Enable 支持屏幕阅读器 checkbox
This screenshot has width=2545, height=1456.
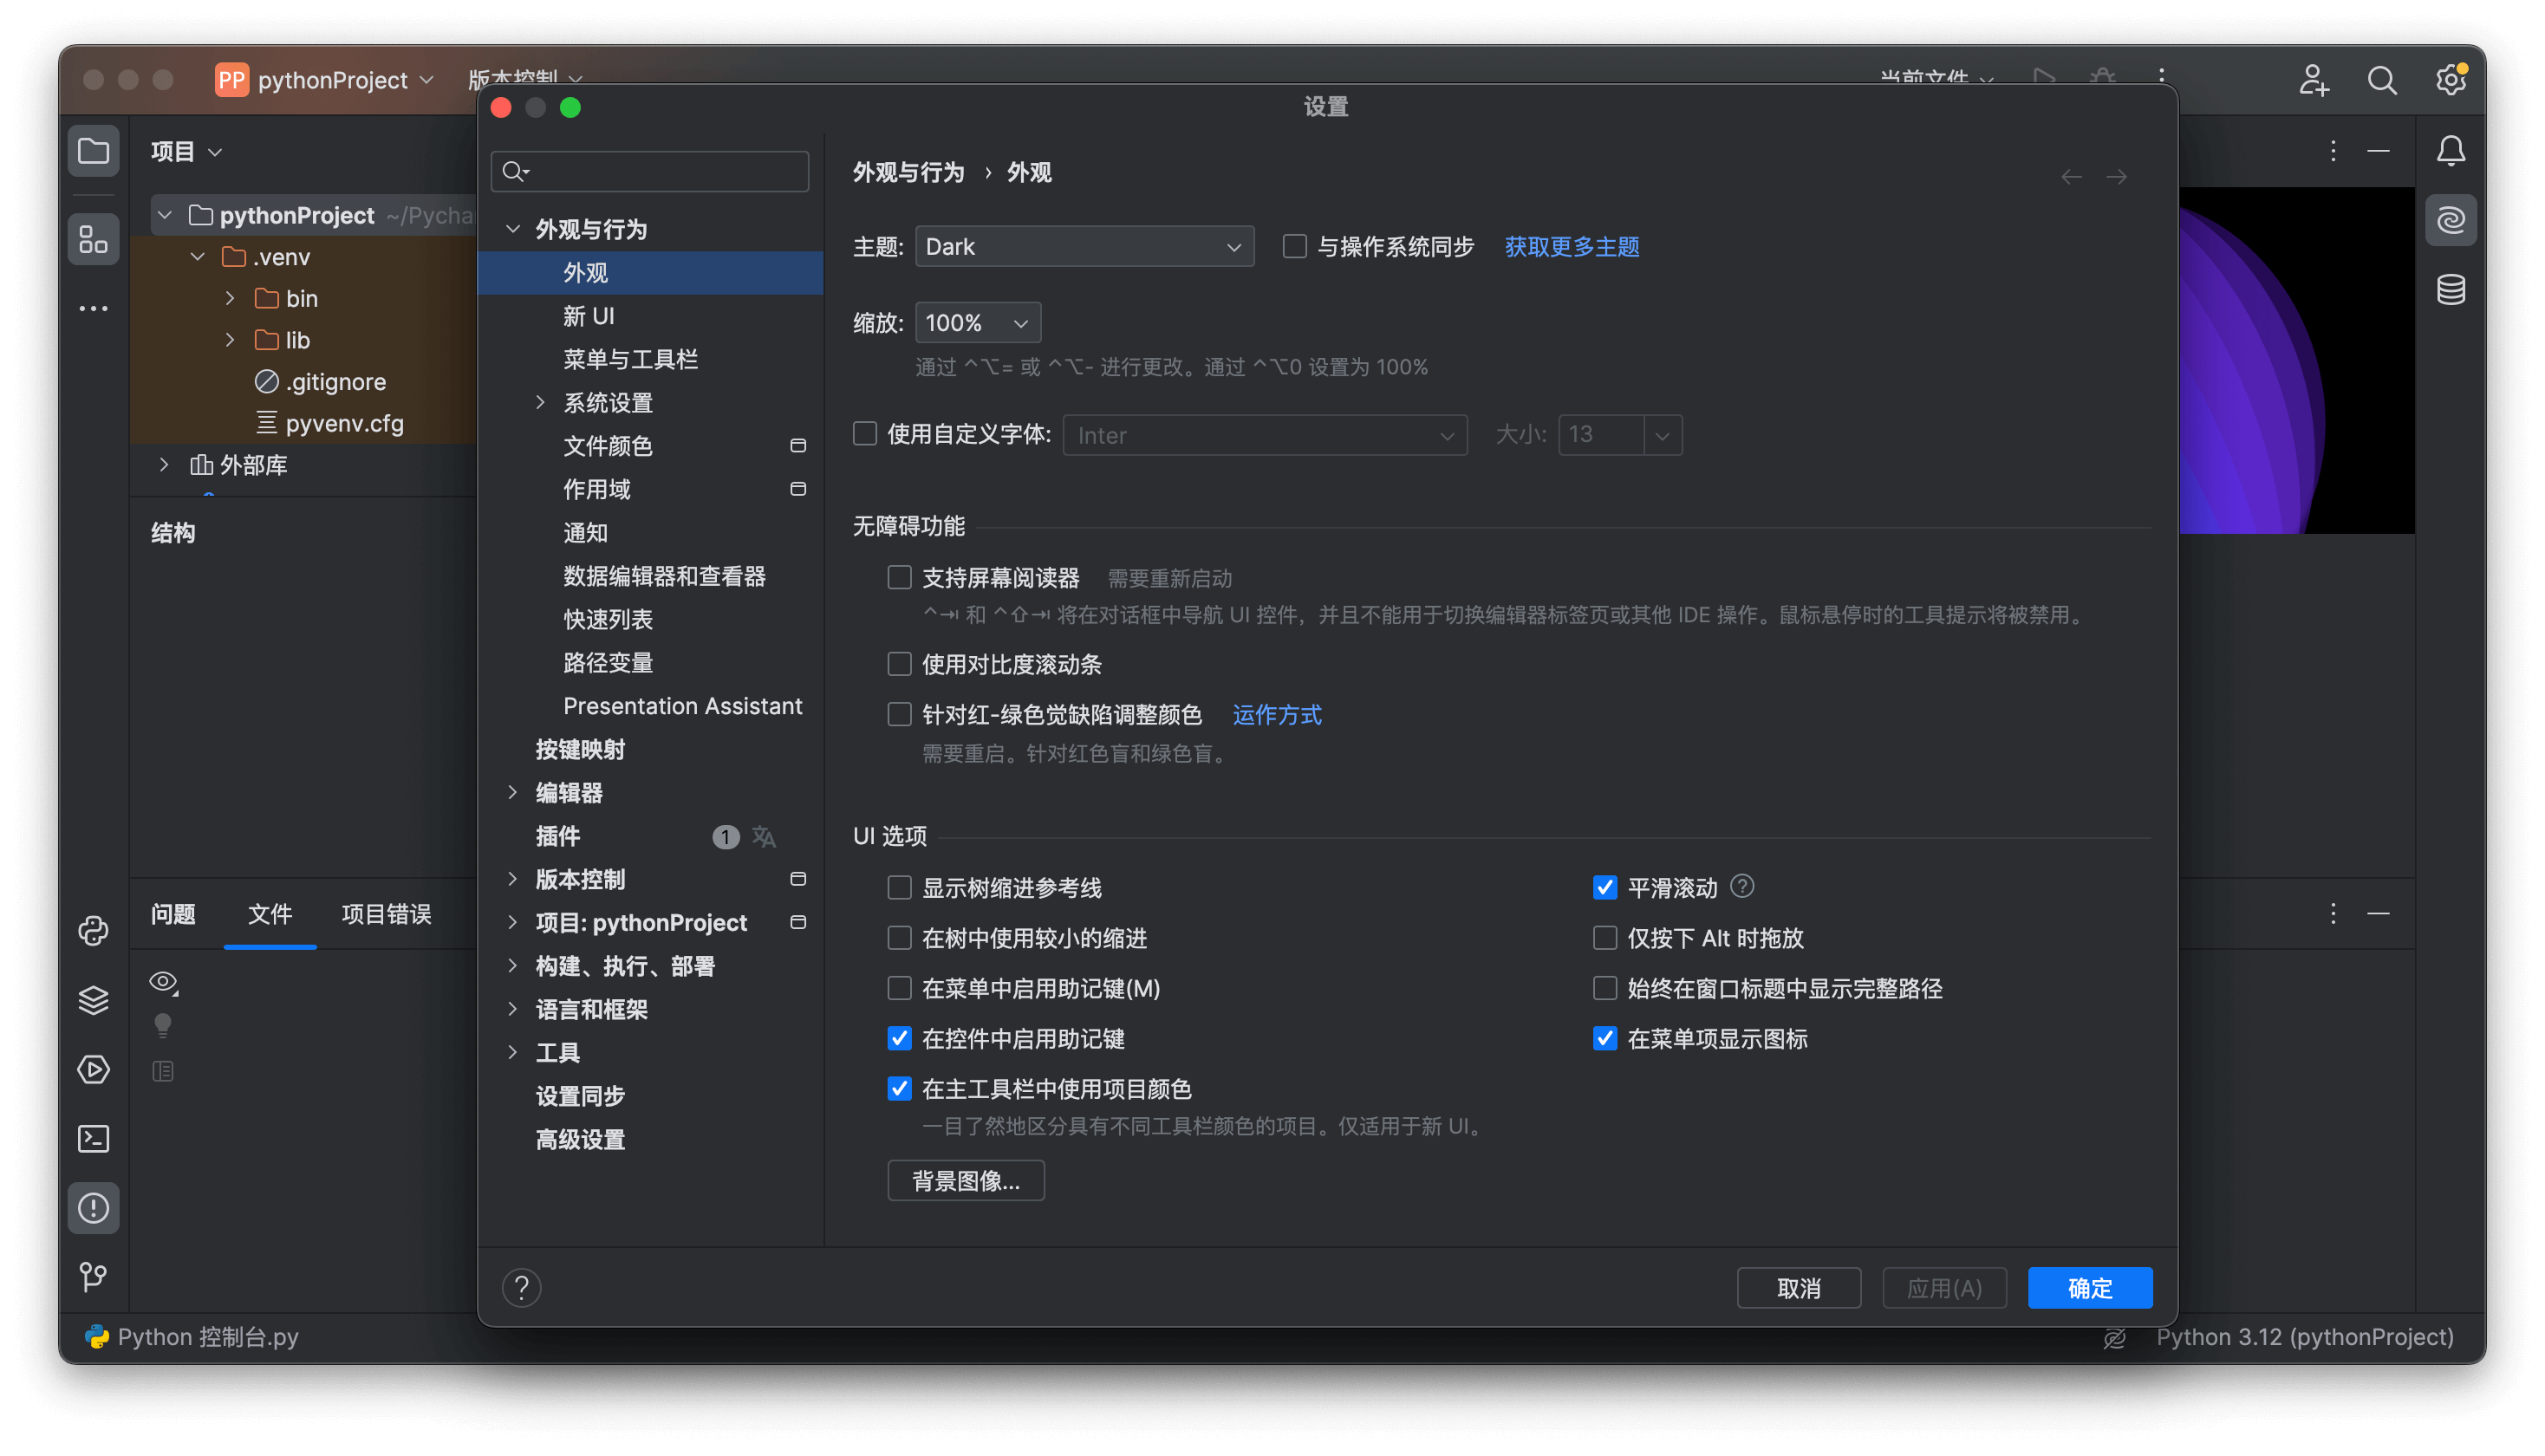(x=899, y=577)
